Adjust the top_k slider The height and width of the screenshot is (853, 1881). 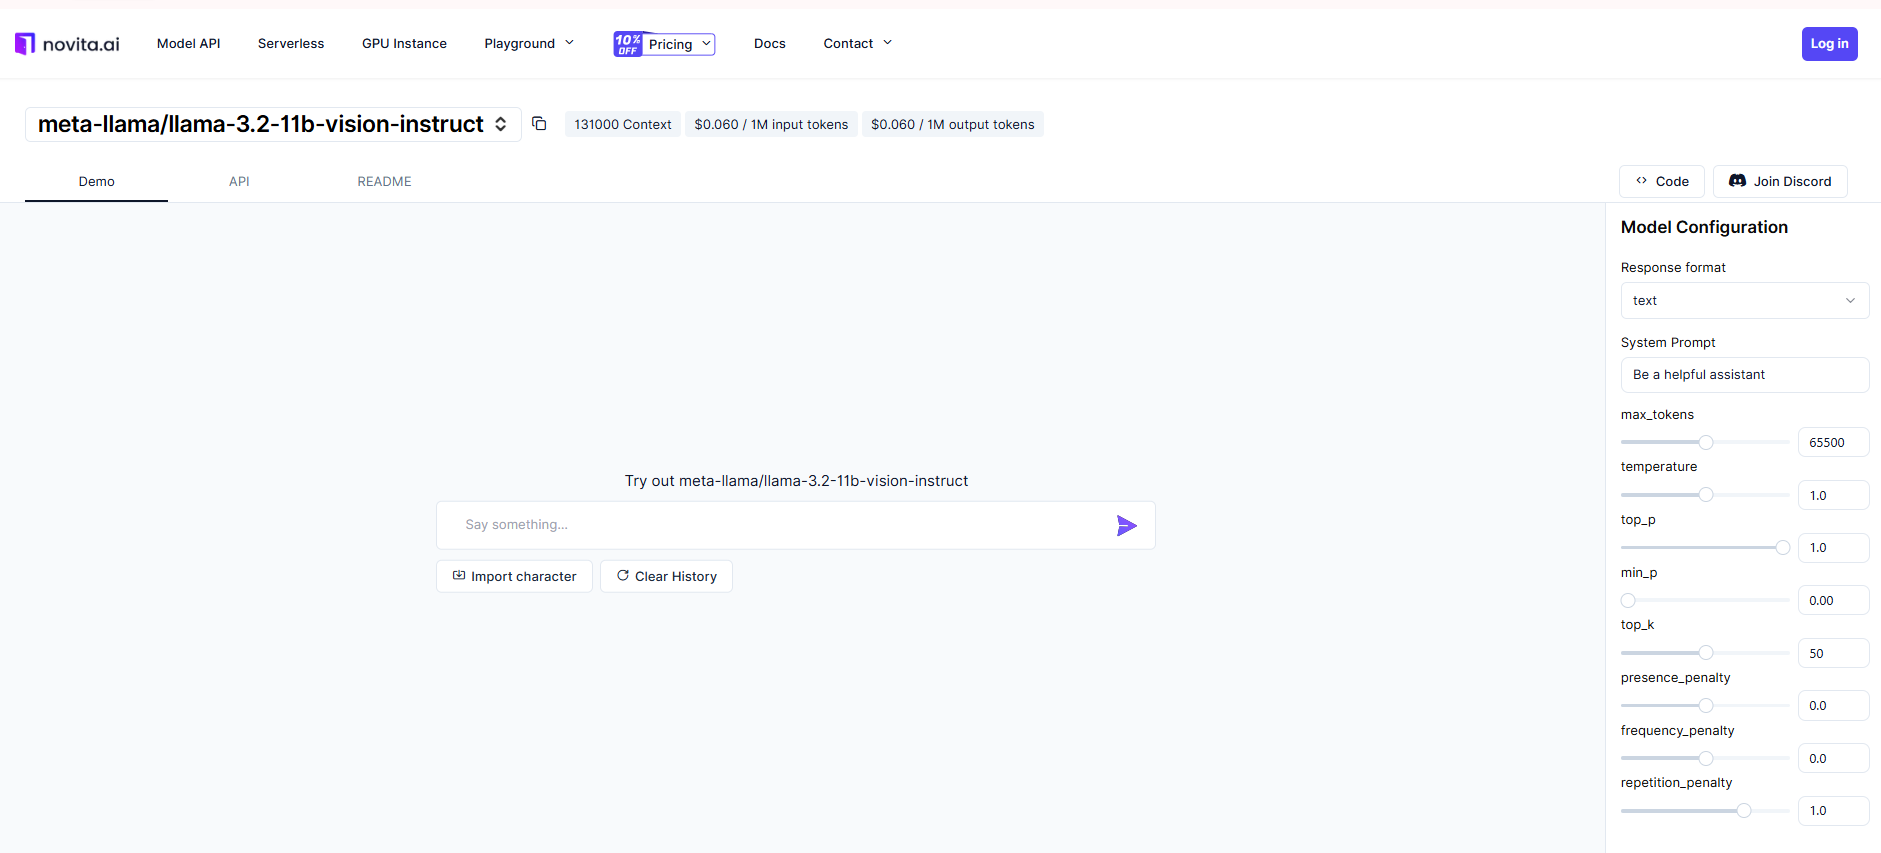point(1706,653)
